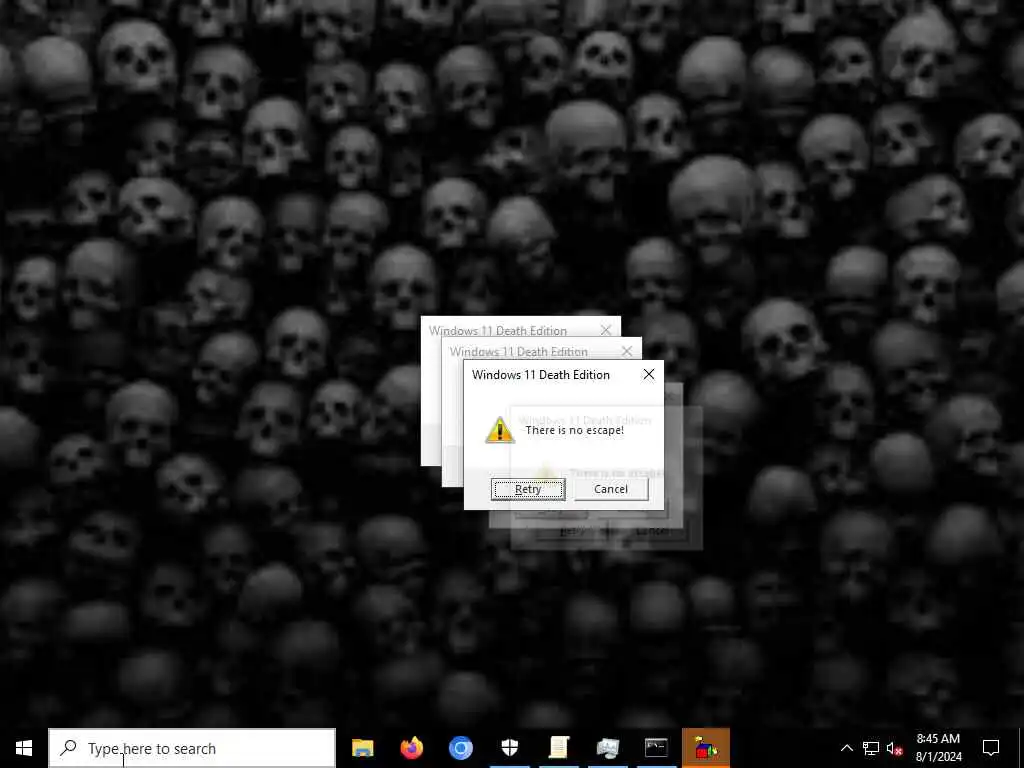
Task: Close the middle Windows 11 Death Edition dialog behind
Action: pos(627,351)
